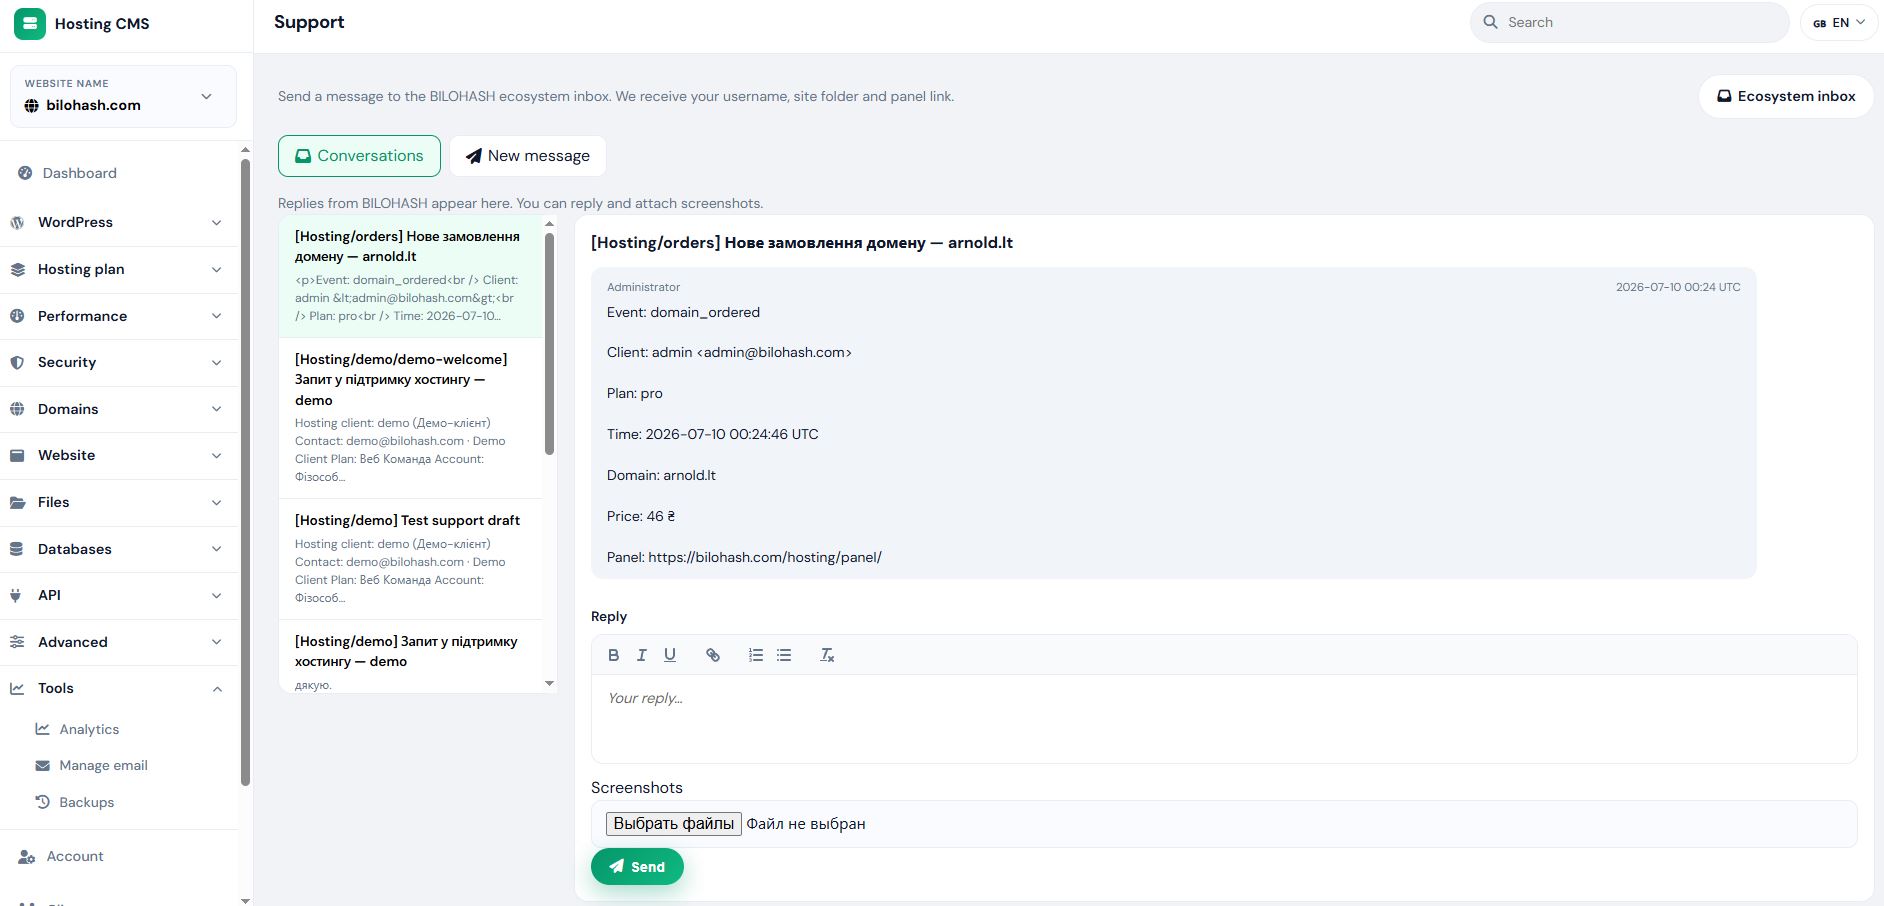Switch to the Conversations tab

(x=359, y=156)
